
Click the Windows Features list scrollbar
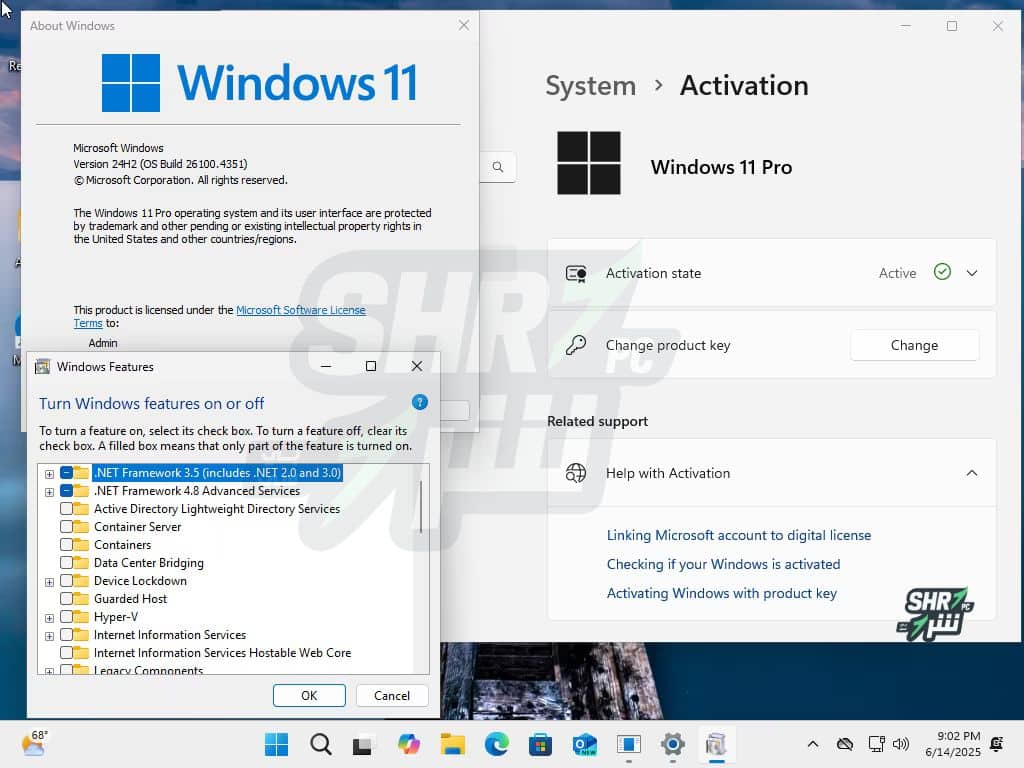pyautogui.click(x=421, y=507)
